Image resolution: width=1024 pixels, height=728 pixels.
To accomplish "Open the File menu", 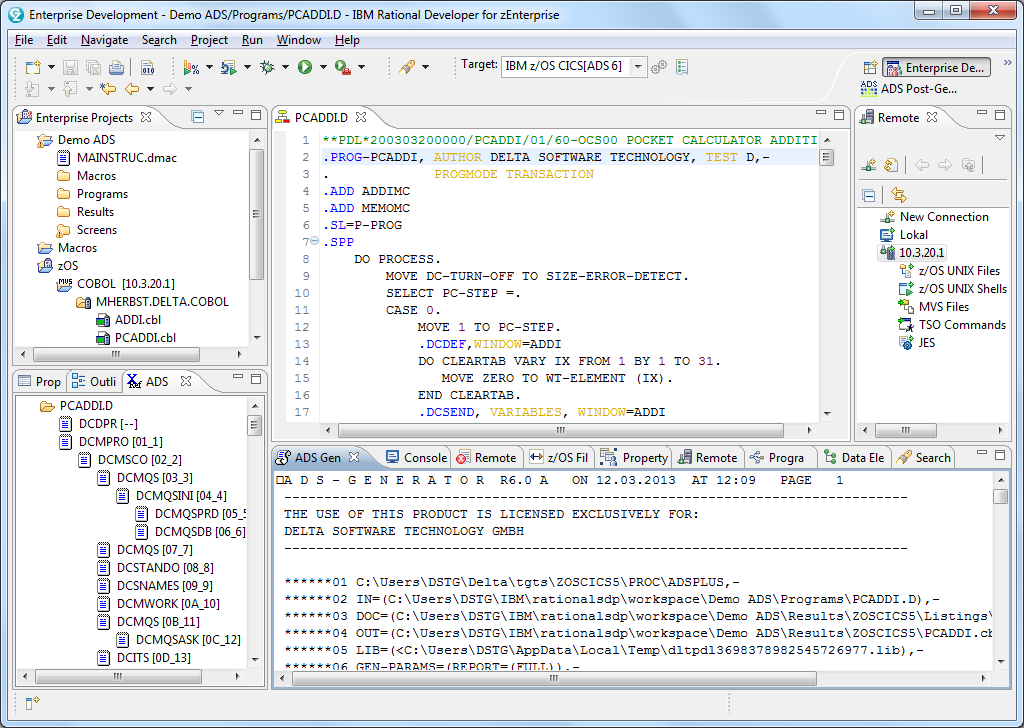I will point(24,40).
